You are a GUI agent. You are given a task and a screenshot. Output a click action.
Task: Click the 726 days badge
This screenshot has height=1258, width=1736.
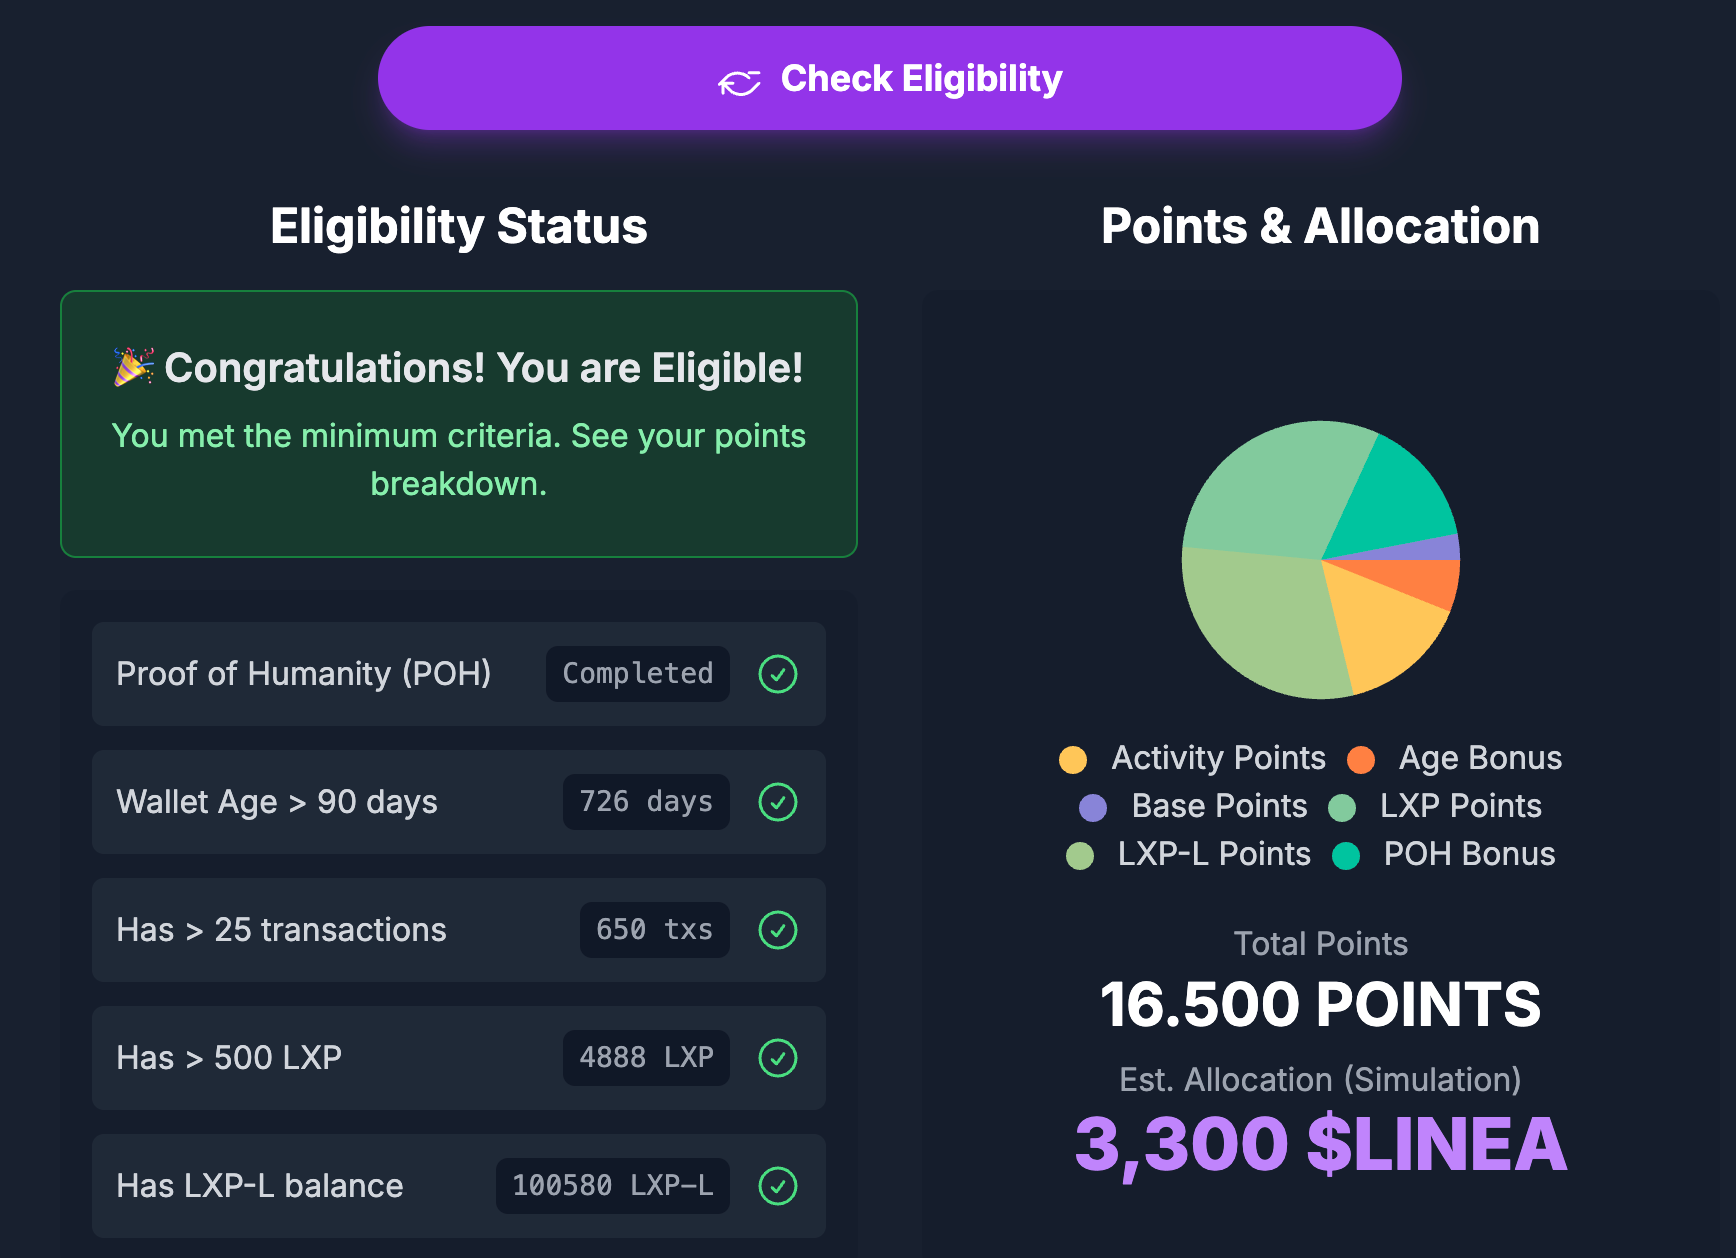point(646,802)
